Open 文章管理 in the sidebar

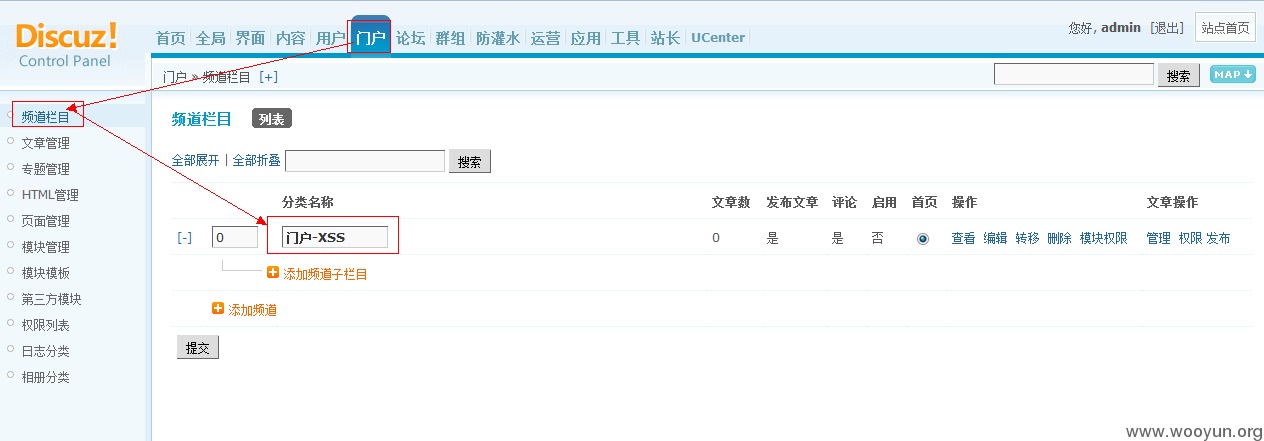[x=46, y=143]
